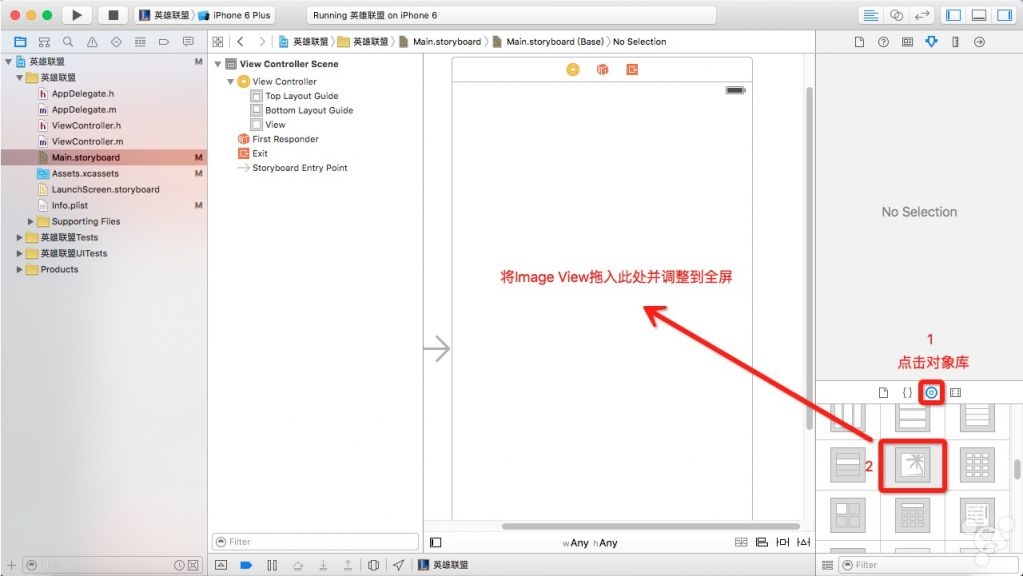Screen dimensions: 1023x576
Task: Toggle the bottom debug area visibility
Action: coord(979,16)
